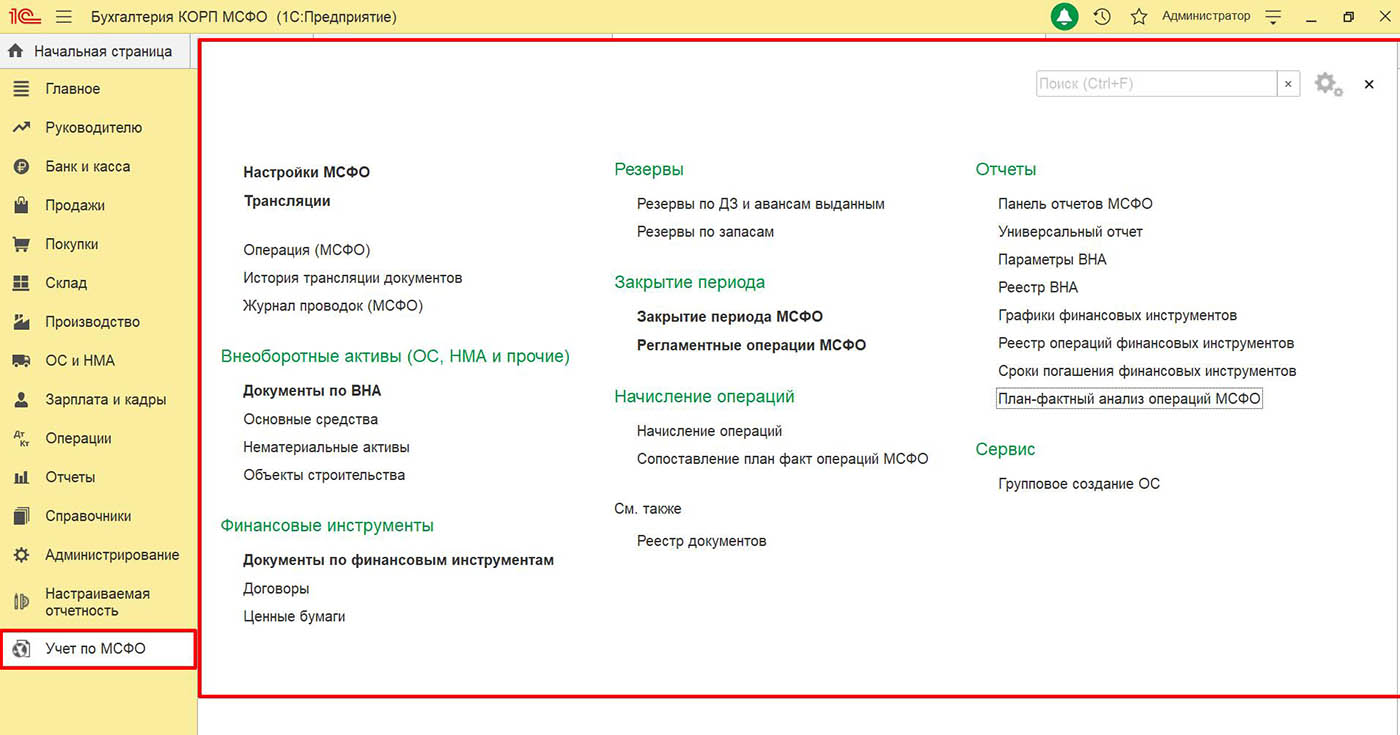Open История трансляции документов
1400x735 pixels.
click(353, 278)
